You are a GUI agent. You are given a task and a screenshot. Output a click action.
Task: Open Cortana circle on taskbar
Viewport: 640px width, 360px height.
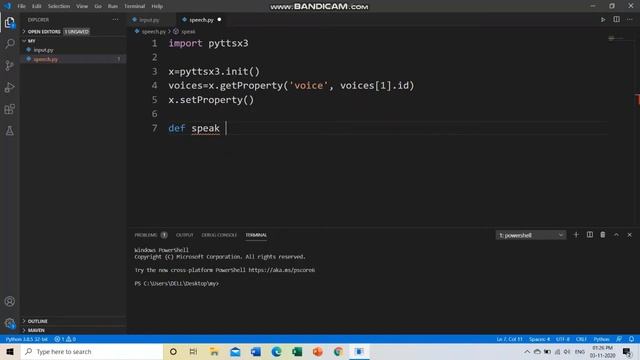coord(173,351)
